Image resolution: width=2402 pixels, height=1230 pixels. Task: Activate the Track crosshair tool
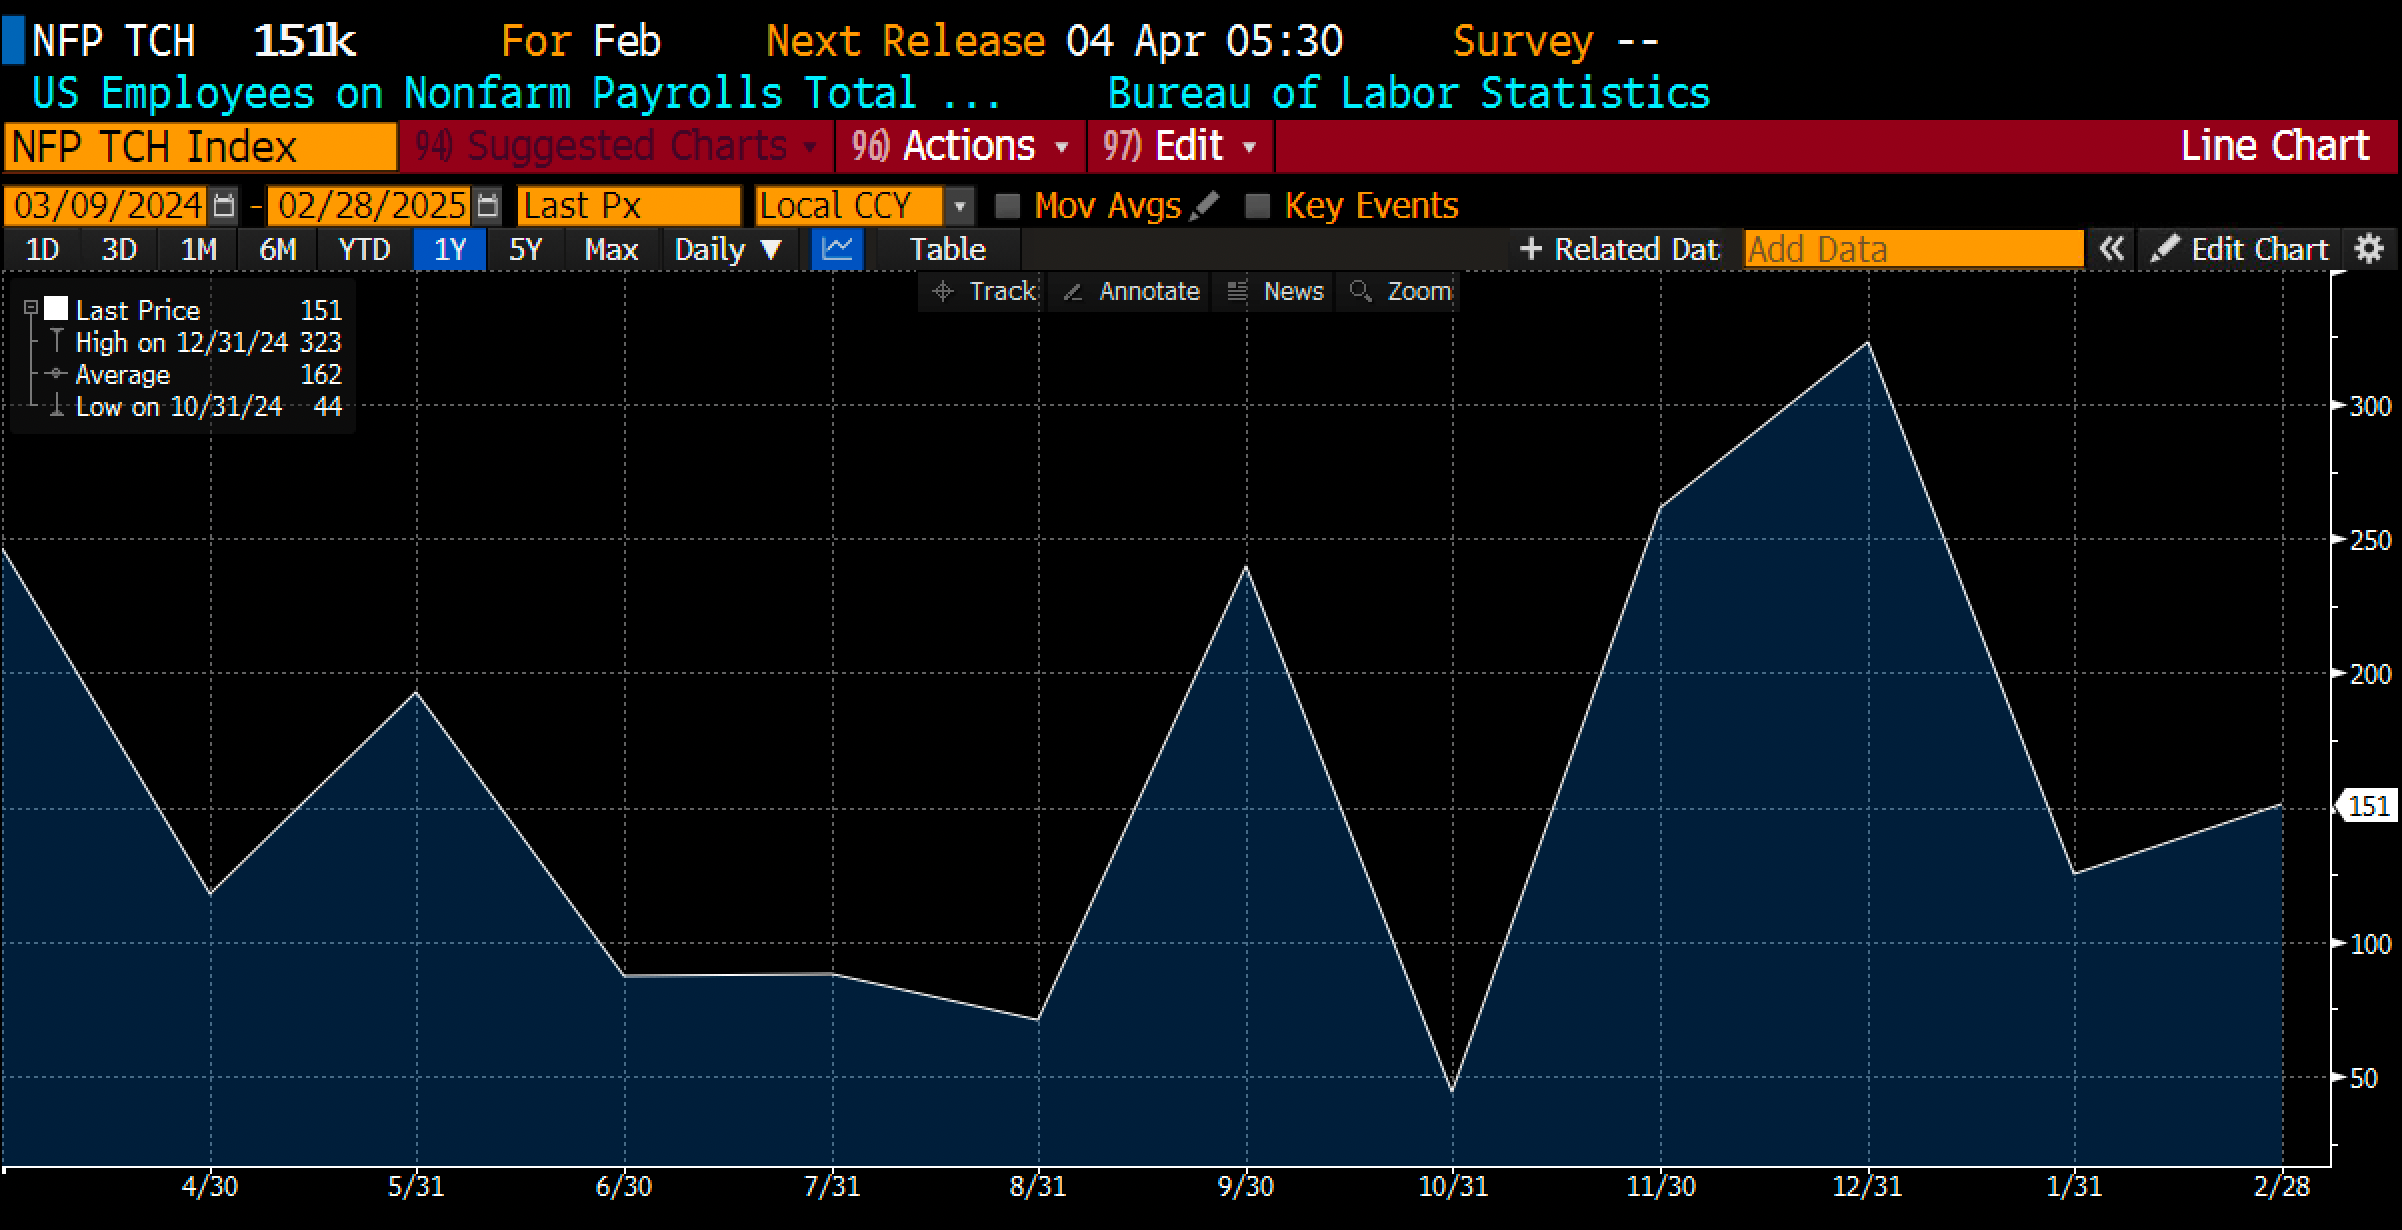click(982, 291)
